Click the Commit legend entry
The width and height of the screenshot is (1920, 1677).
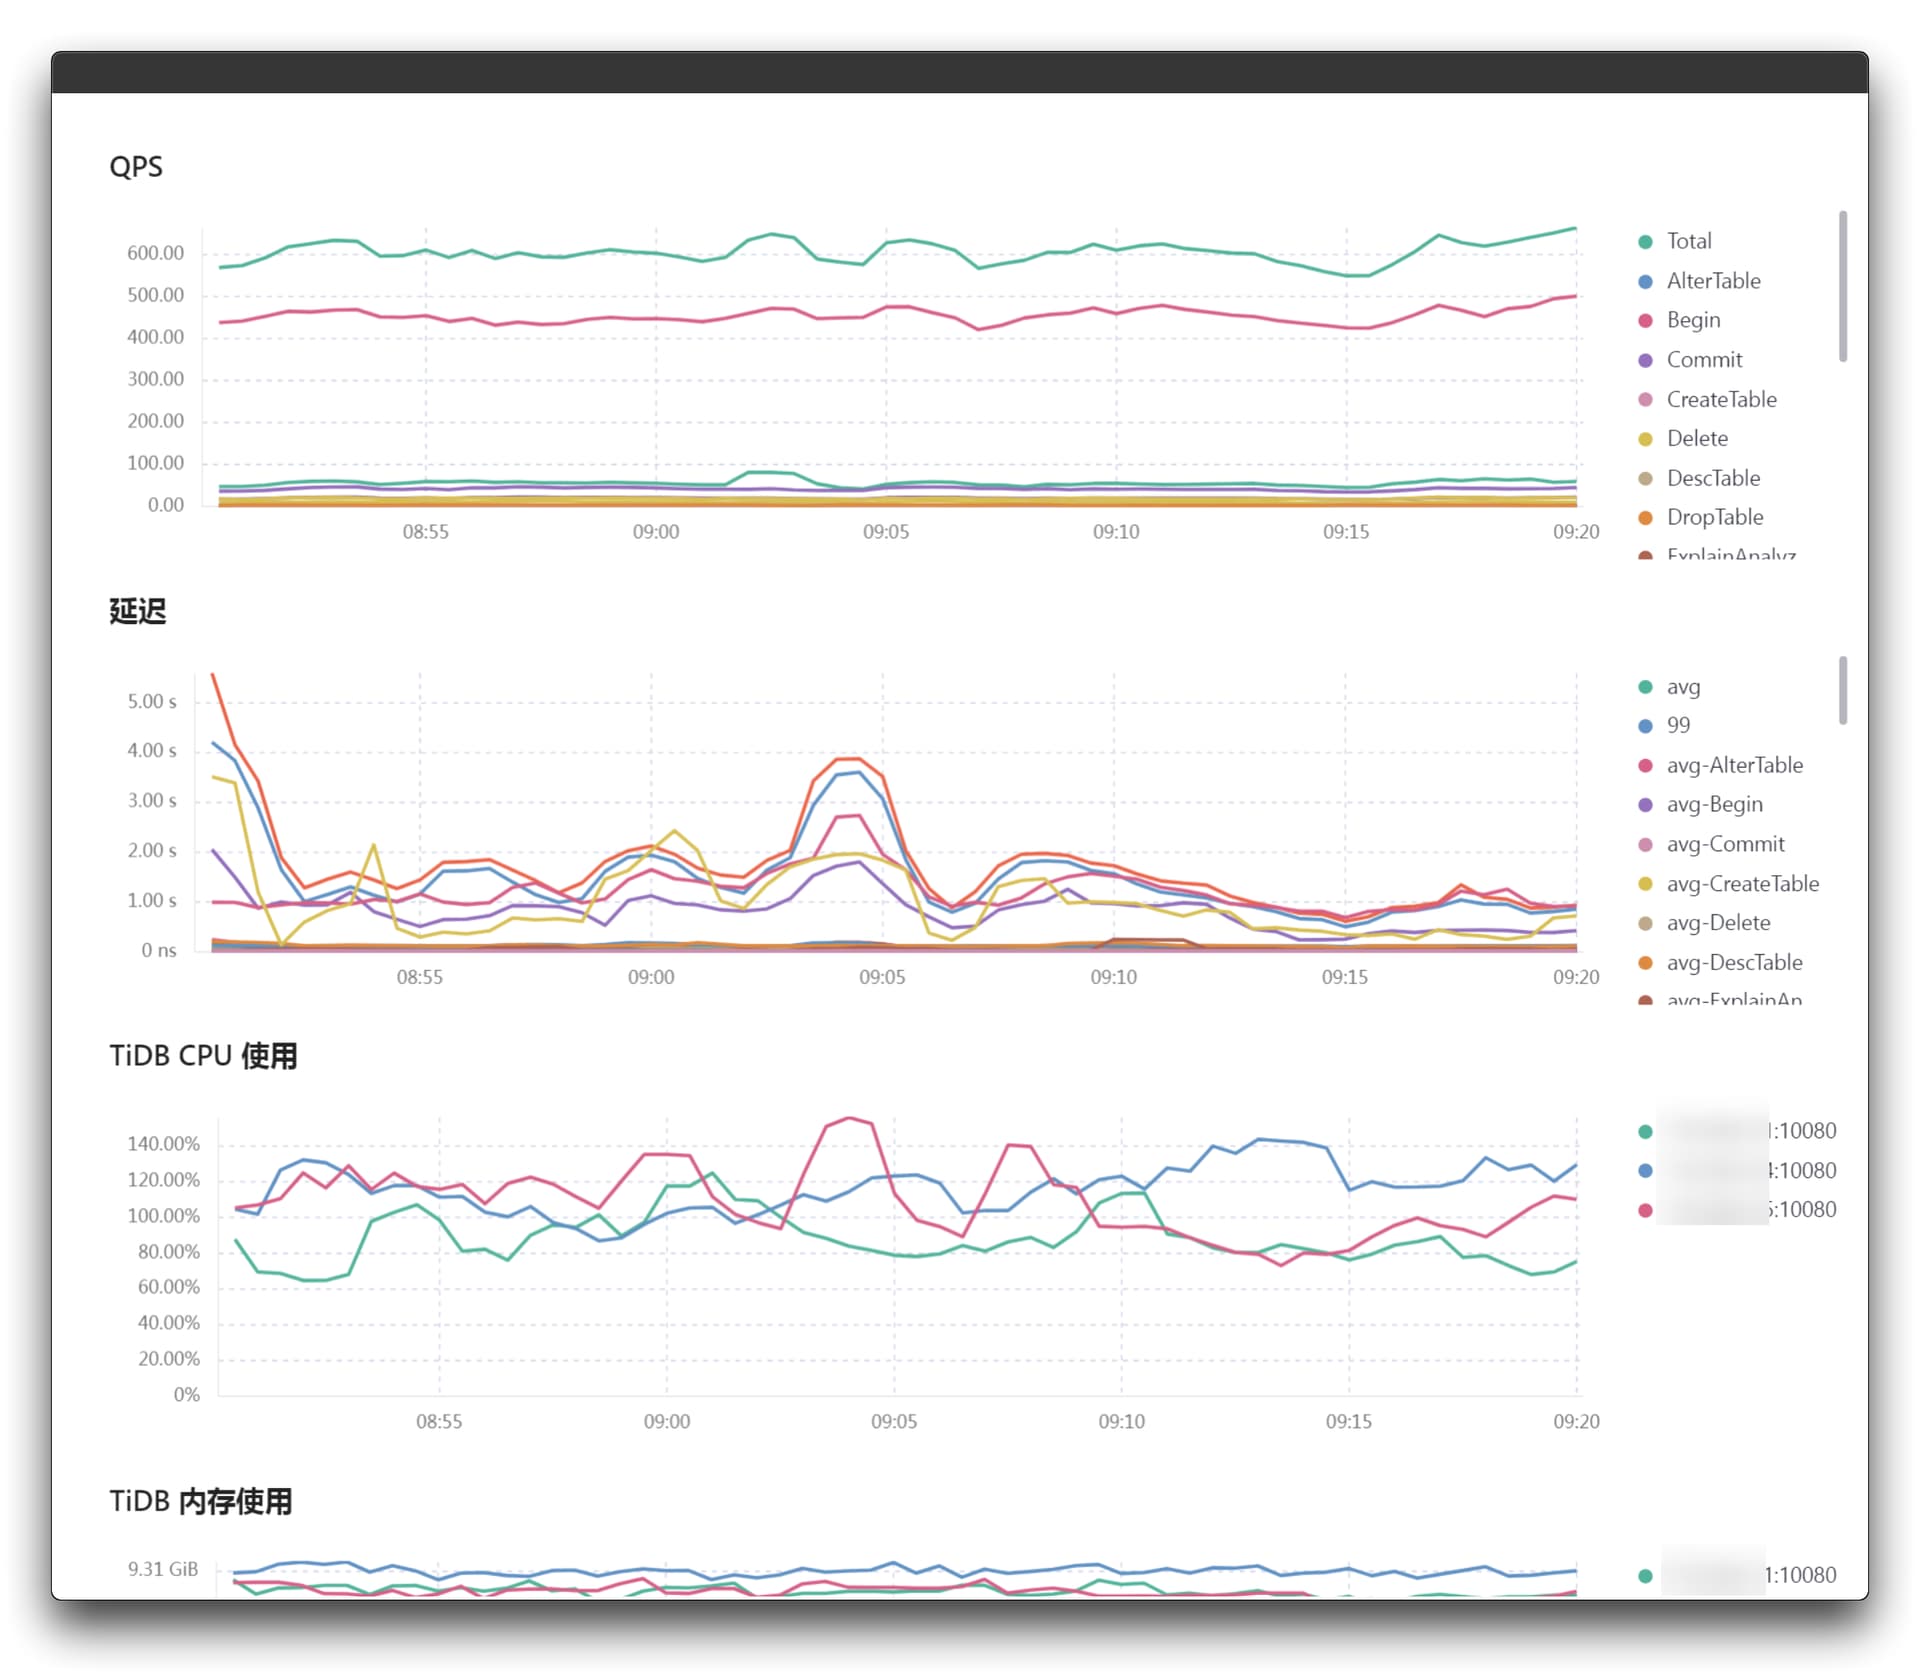coord(1703,360)
